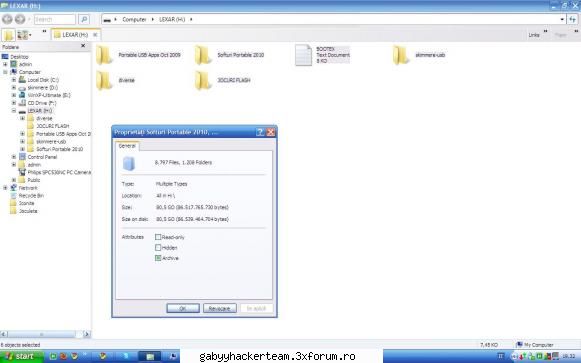Select the diverse folder icon in file pane

[104, 80]
